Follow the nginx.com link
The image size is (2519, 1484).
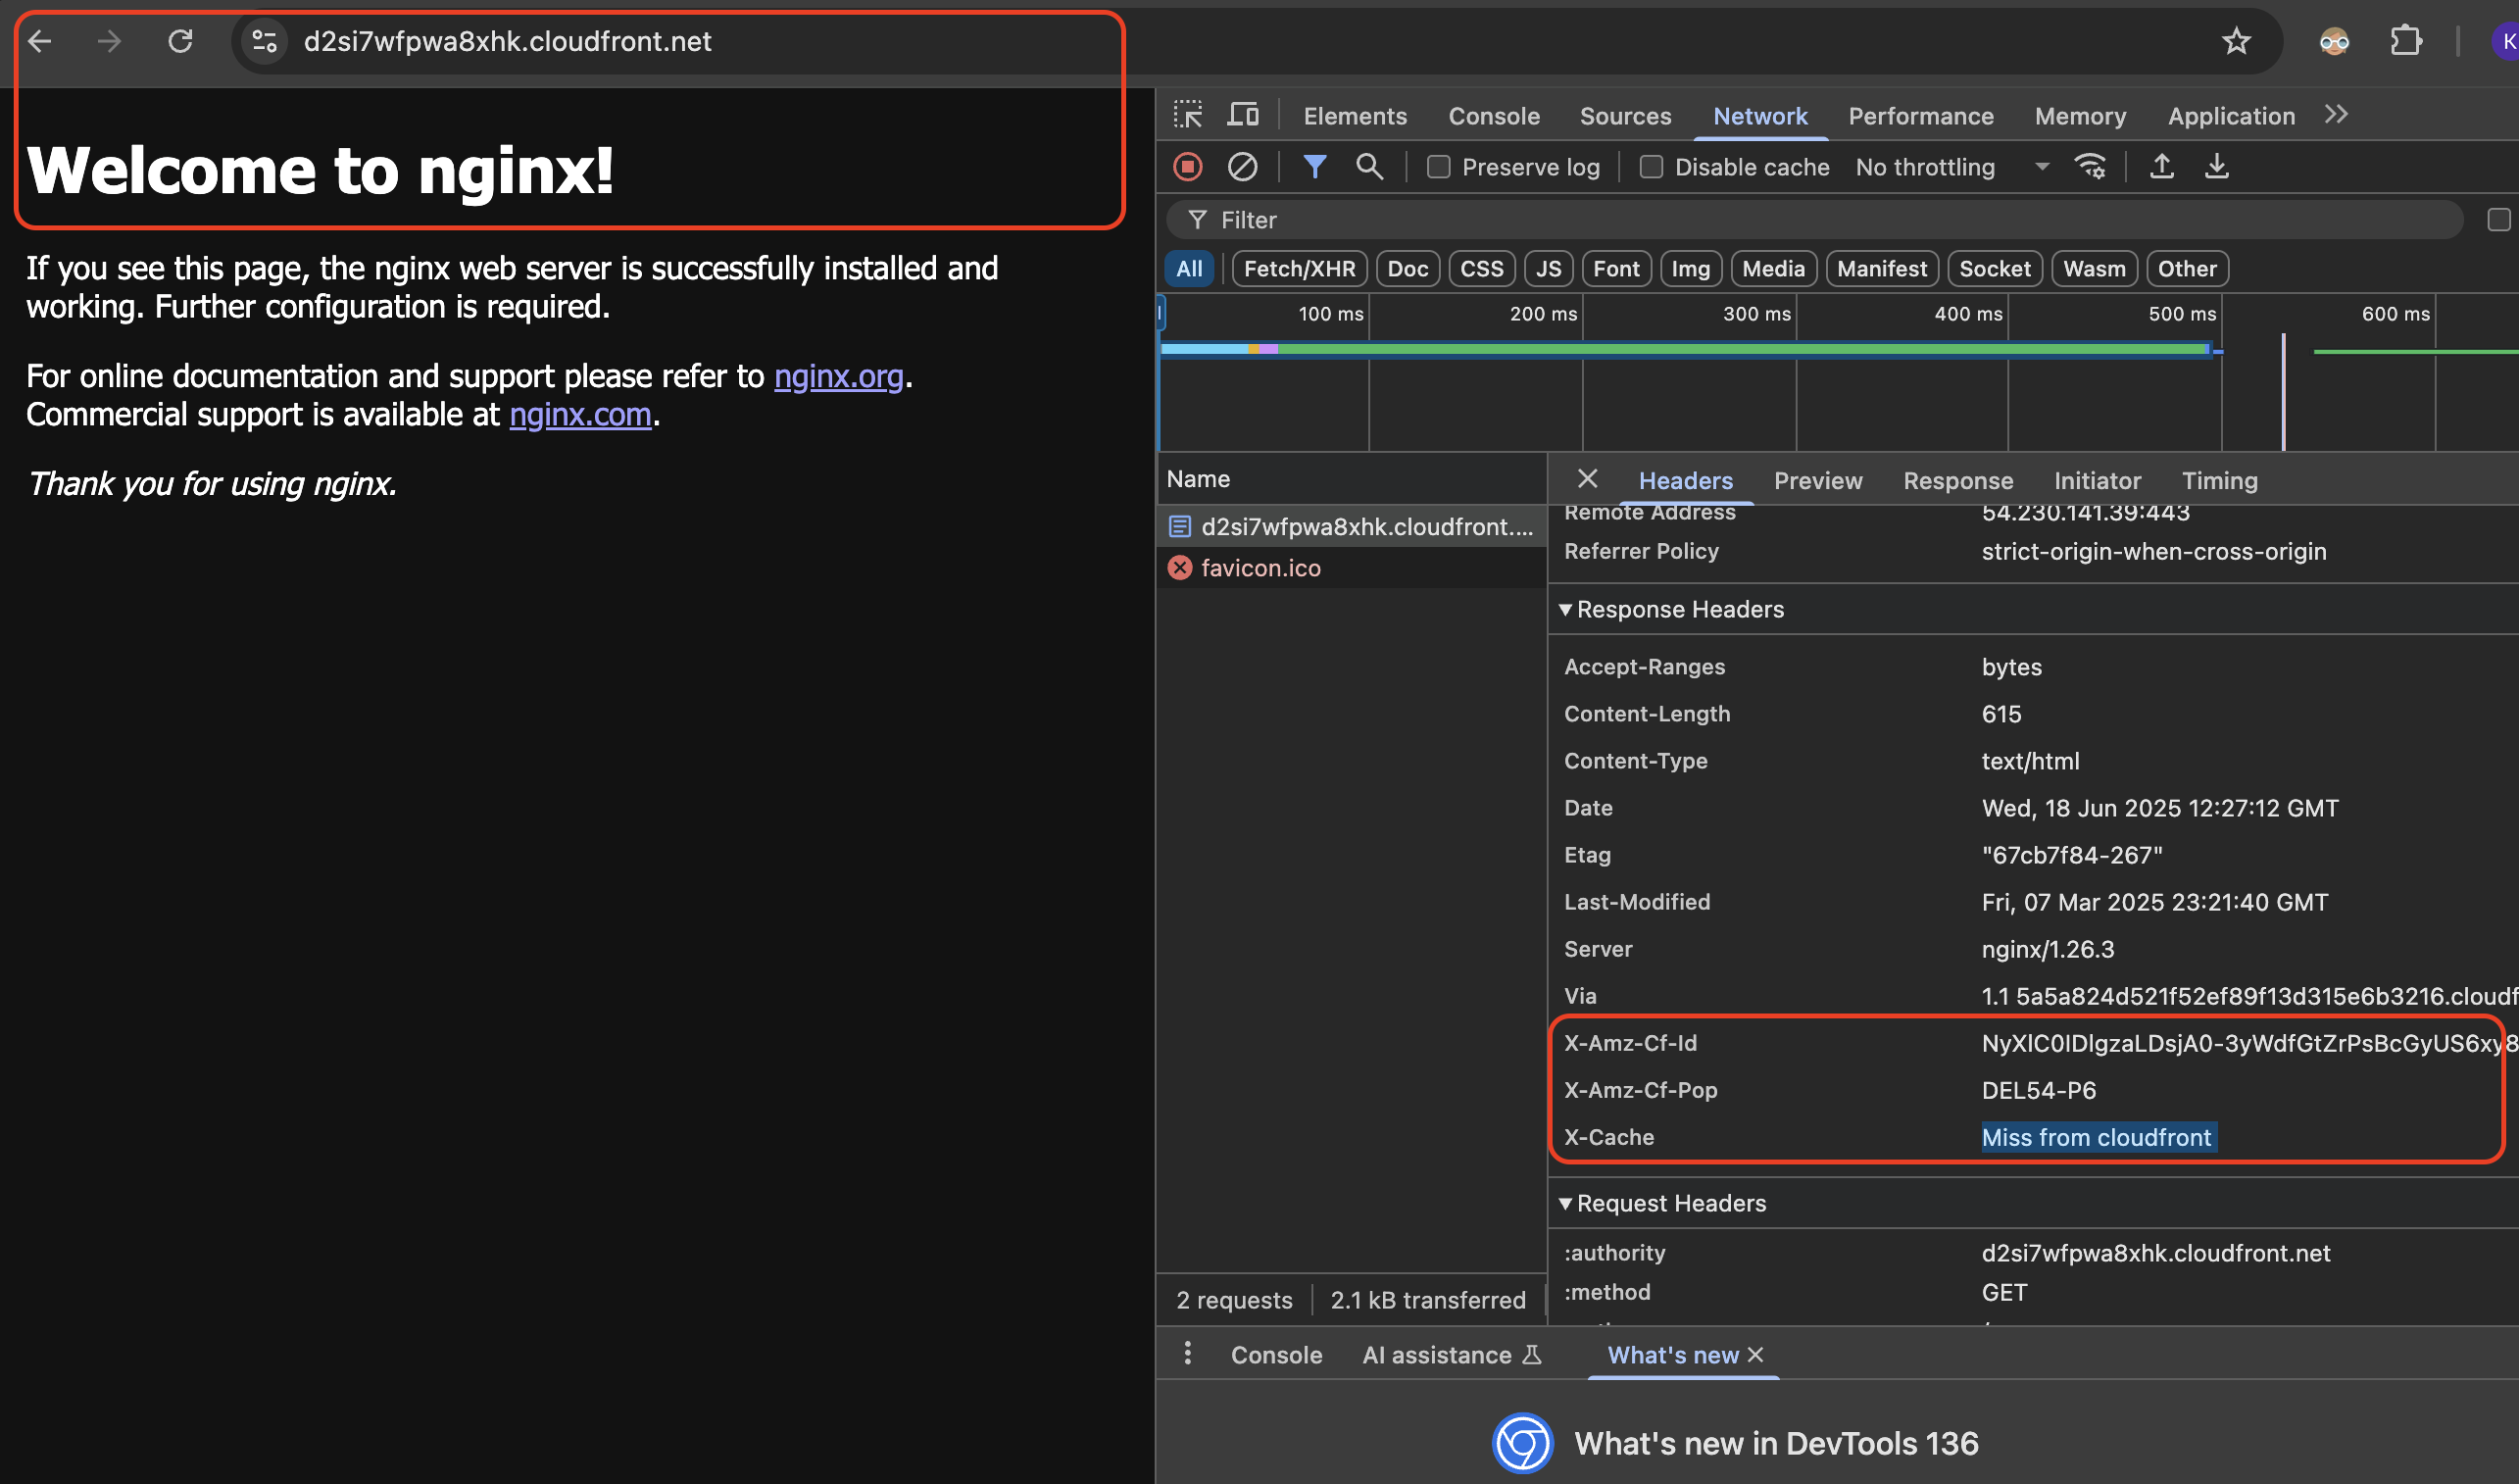pyautogui.click(x=580, y=414)
